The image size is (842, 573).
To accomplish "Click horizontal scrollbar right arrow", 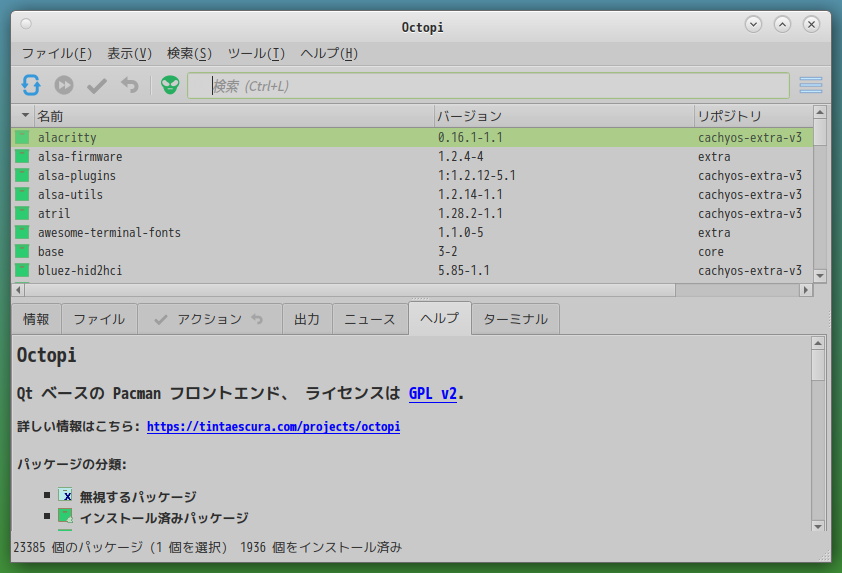I will click(x=805, y=290).
